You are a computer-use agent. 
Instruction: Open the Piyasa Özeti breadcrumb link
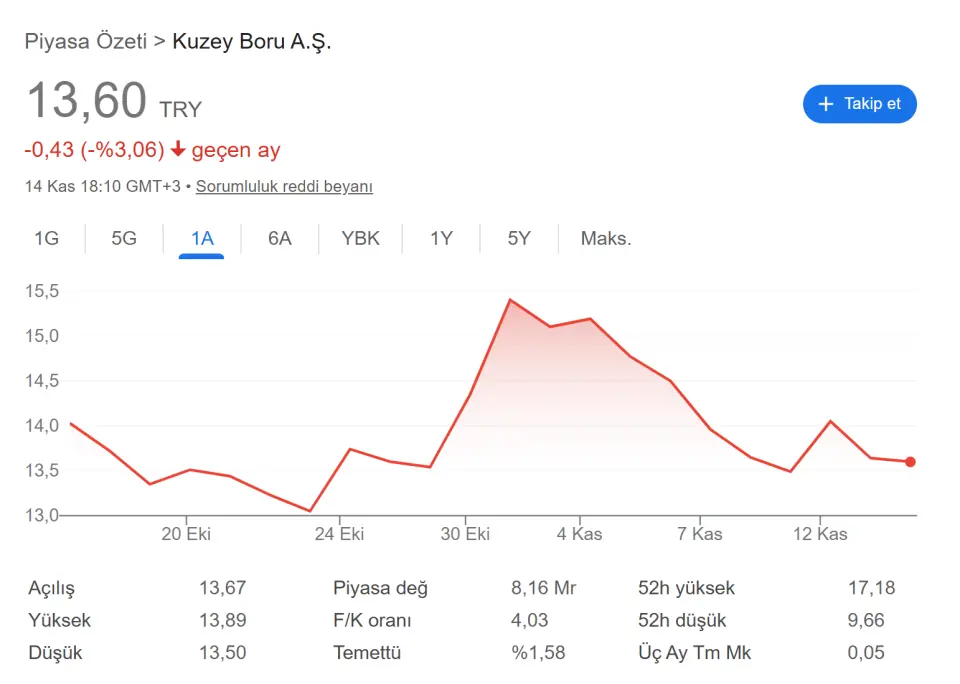pos(85,41)
